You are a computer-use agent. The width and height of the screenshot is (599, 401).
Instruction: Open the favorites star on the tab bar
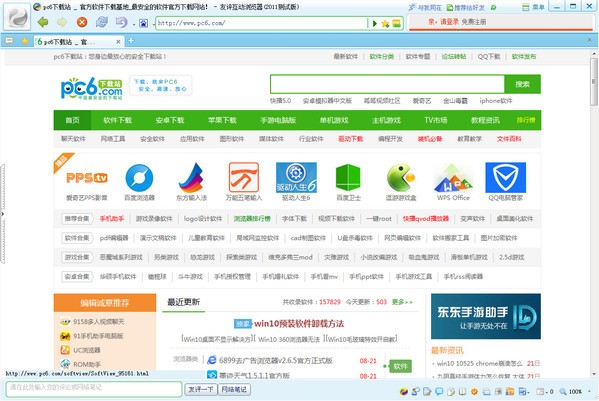tap(25, 40)
